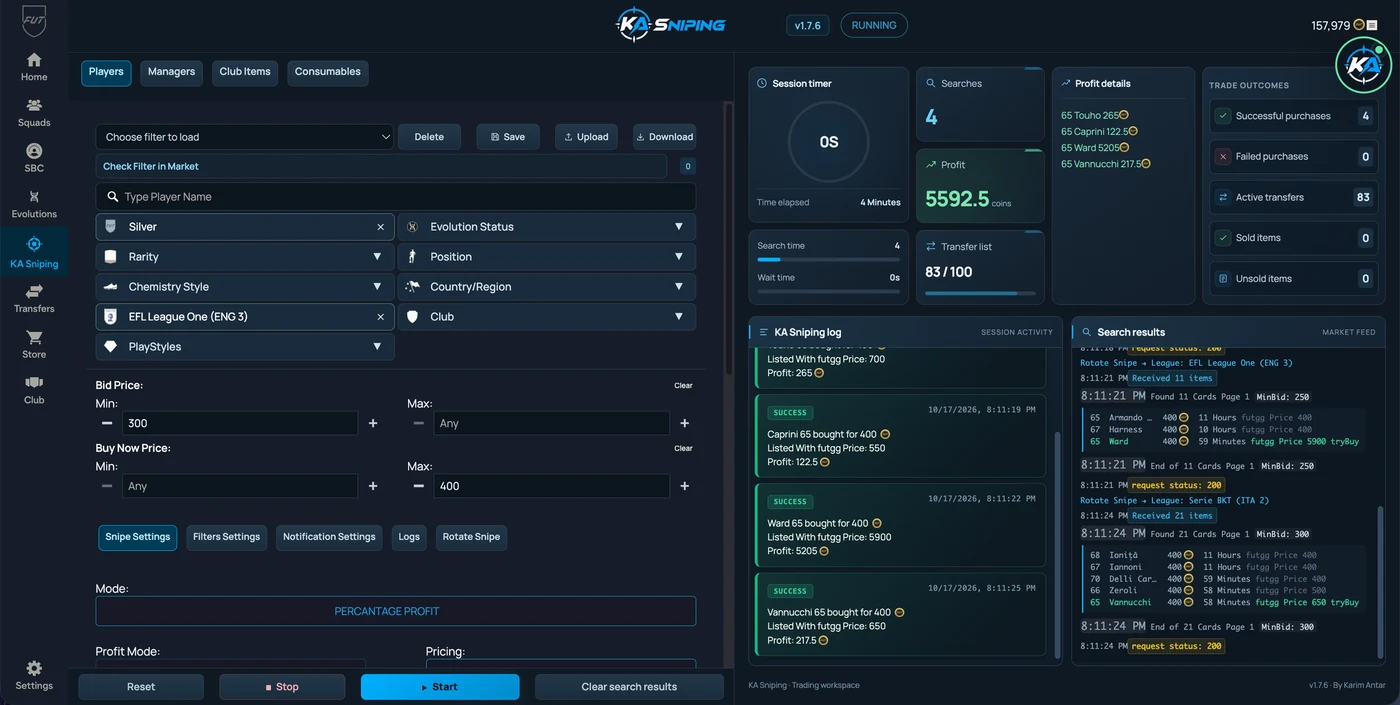
Task: Click the Bid Price Min field
Action: pos(240,423)
